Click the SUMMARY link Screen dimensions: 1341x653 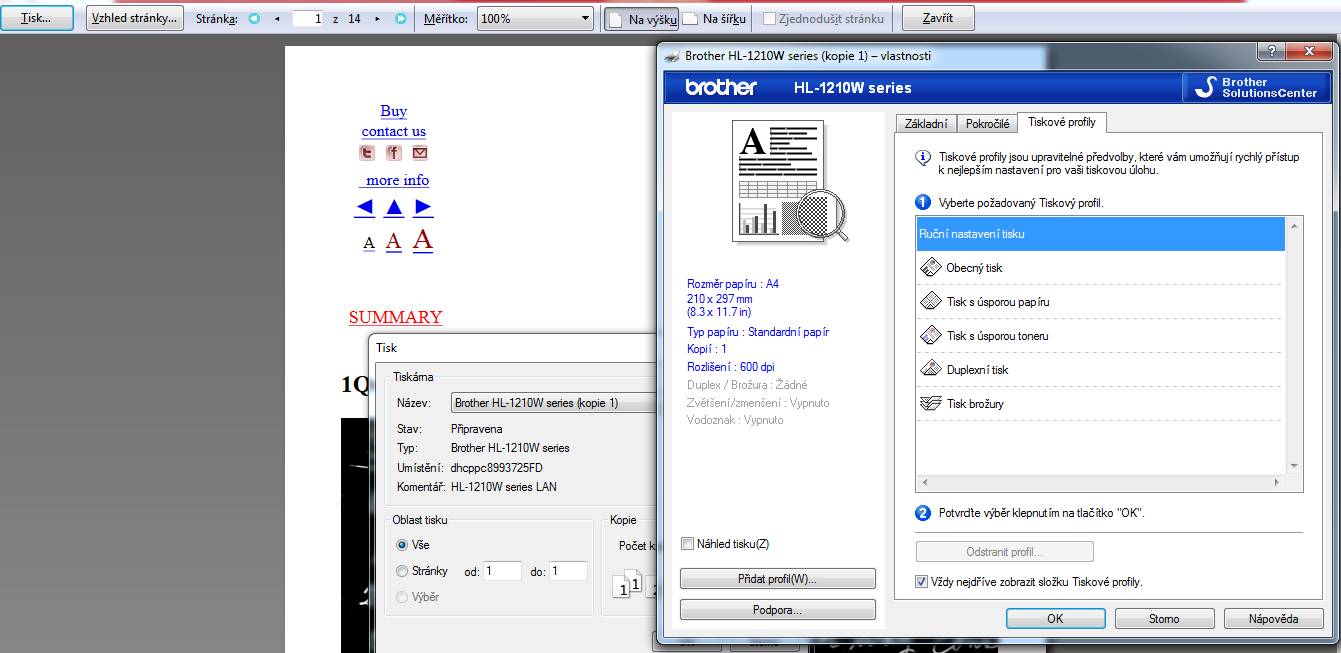(x=395, y=317)
